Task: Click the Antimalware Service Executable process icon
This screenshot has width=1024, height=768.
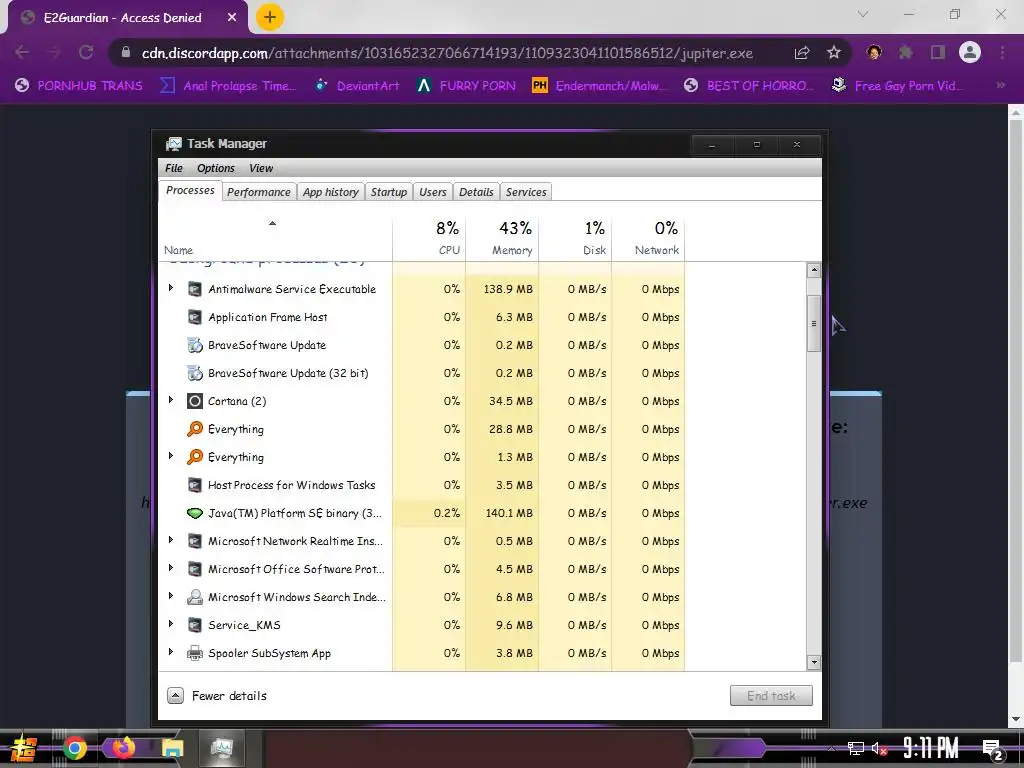Action: (195, 289)
